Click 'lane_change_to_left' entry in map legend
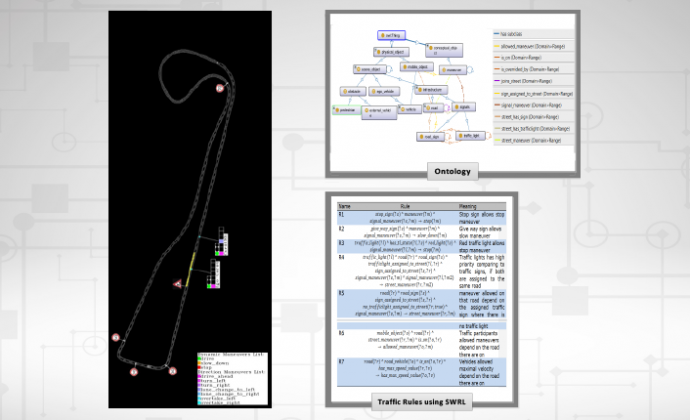 point(227,390)
